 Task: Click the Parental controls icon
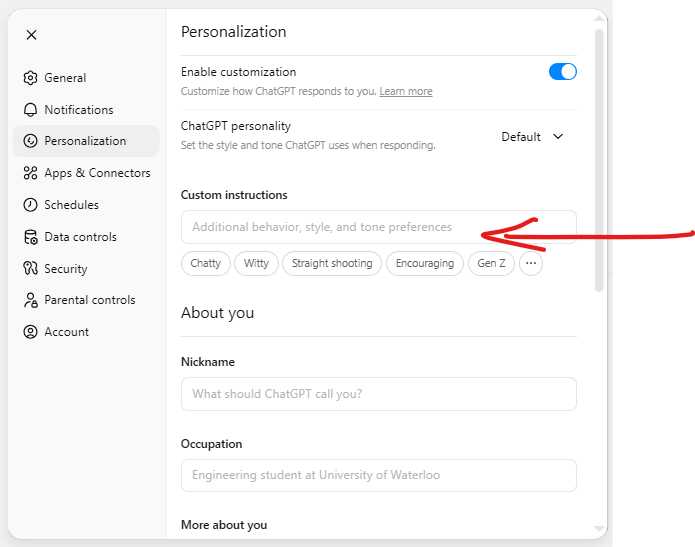pyautogui.click(x=31, y=300)
